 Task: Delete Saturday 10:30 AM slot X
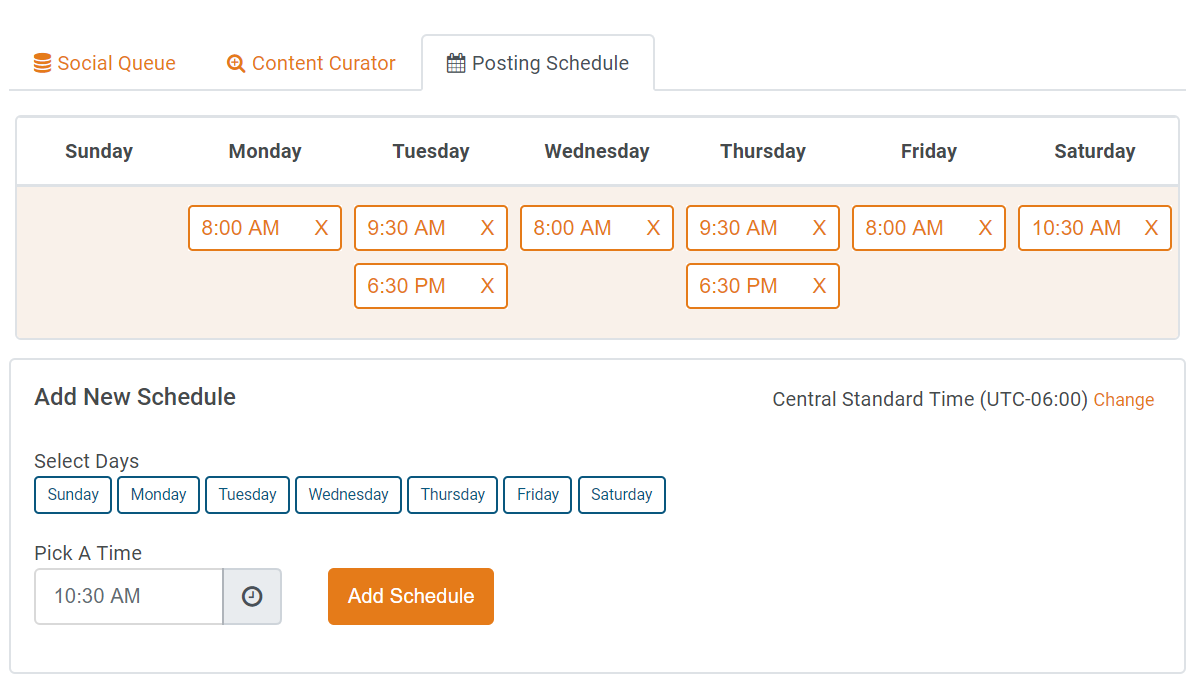pos(1152,228)
